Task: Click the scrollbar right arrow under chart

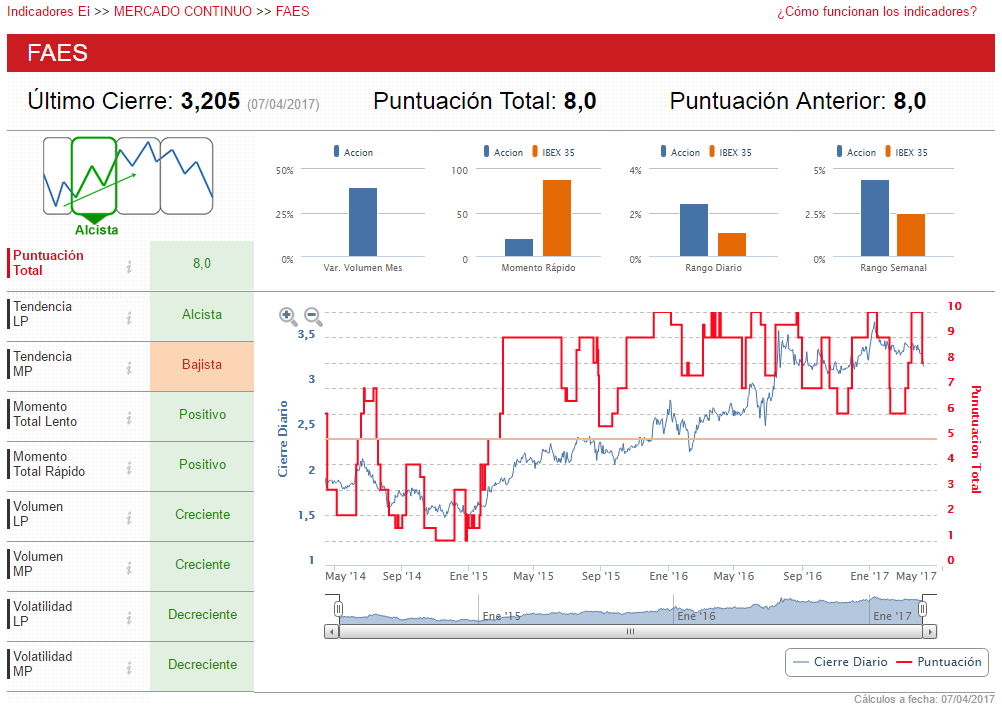Action: pos(930,632)
